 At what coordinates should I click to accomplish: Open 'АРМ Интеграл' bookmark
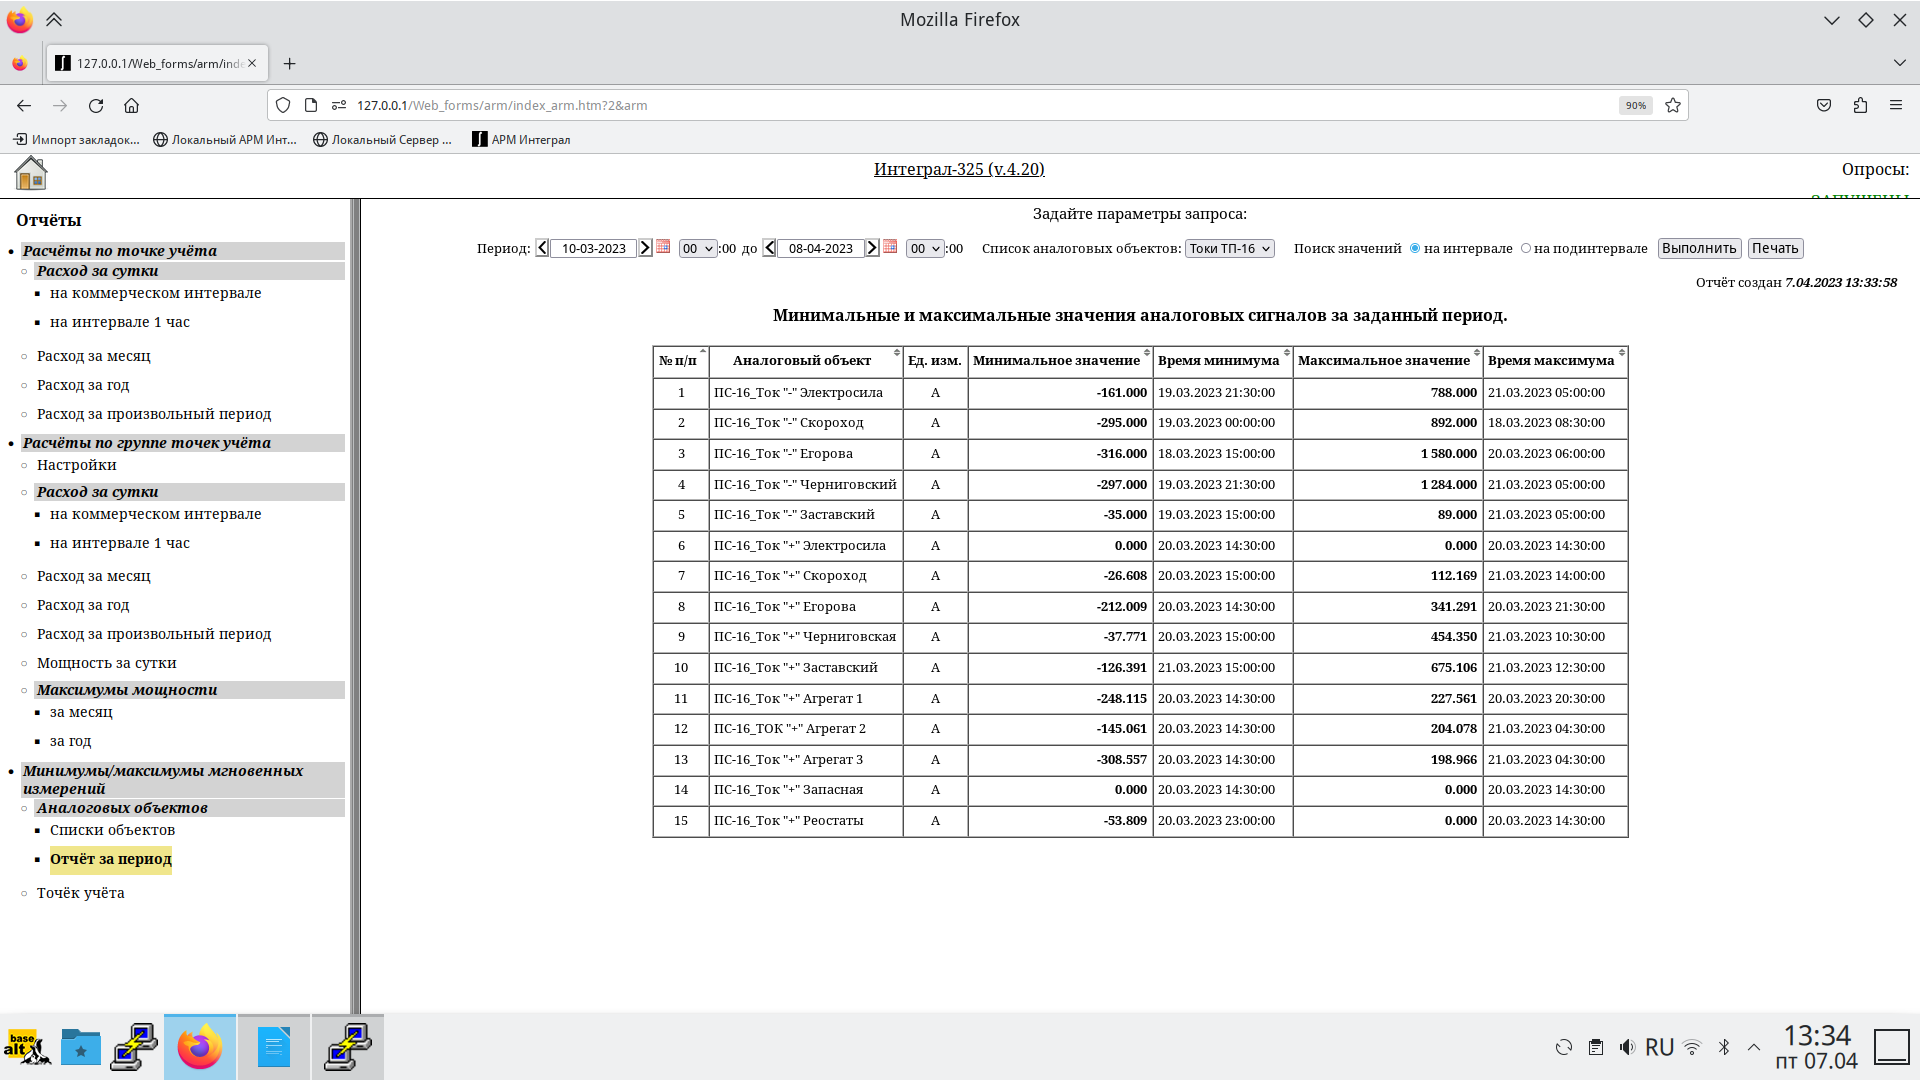tap(521, 140)
